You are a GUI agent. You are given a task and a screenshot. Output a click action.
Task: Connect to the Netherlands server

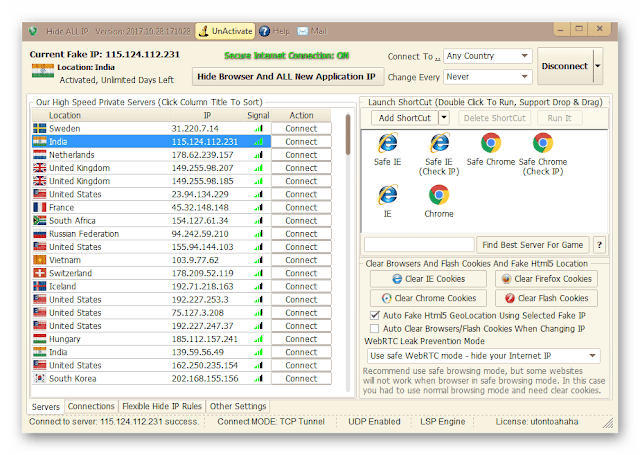(301, 155)
